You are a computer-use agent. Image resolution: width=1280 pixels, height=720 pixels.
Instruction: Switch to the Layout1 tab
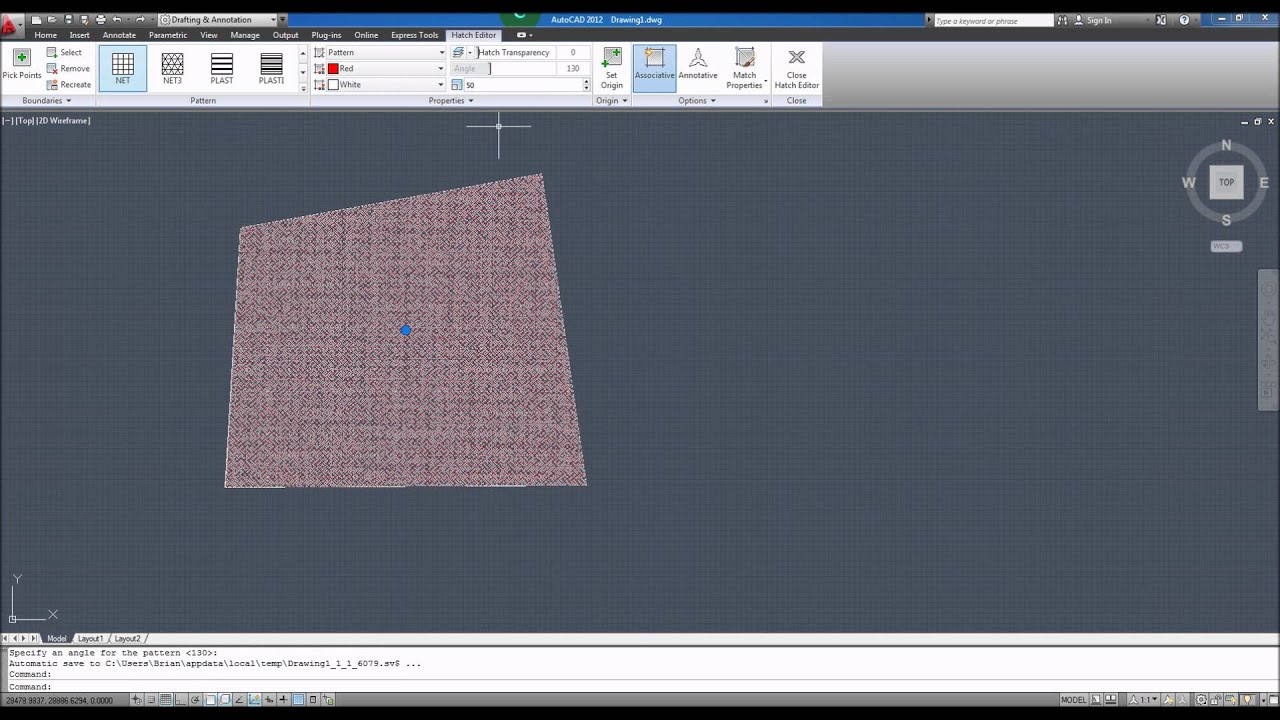tap(90, 638)
